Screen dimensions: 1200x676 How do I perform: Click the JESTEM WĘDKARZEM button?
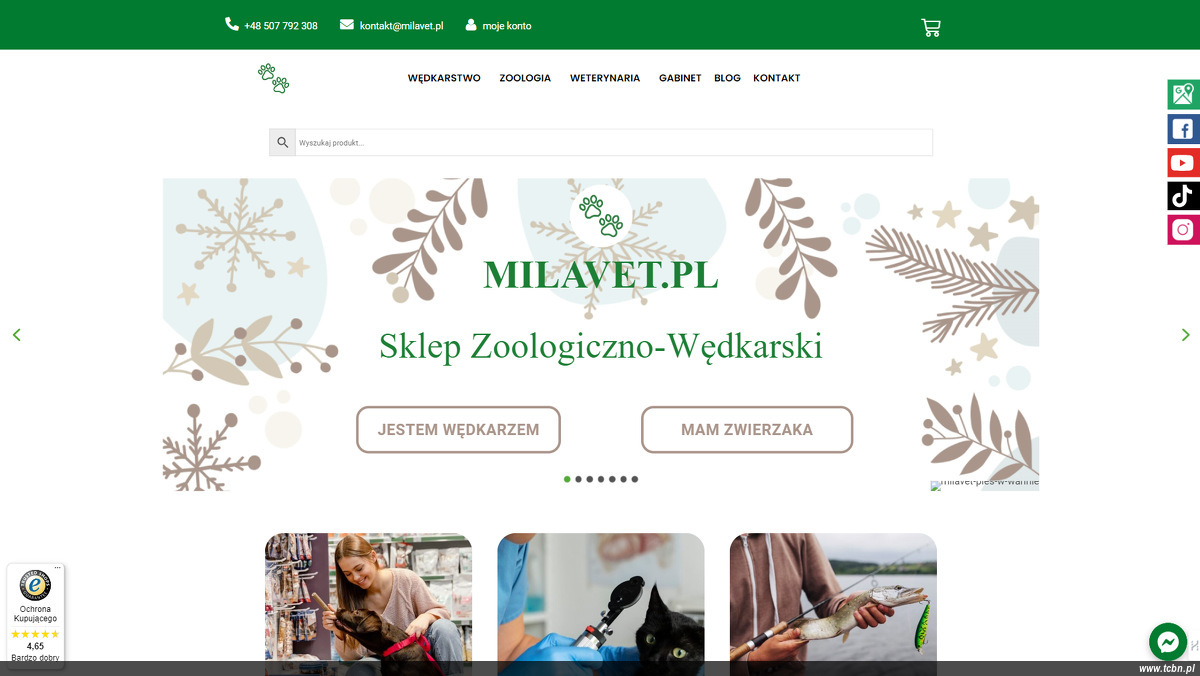(458, 430)
